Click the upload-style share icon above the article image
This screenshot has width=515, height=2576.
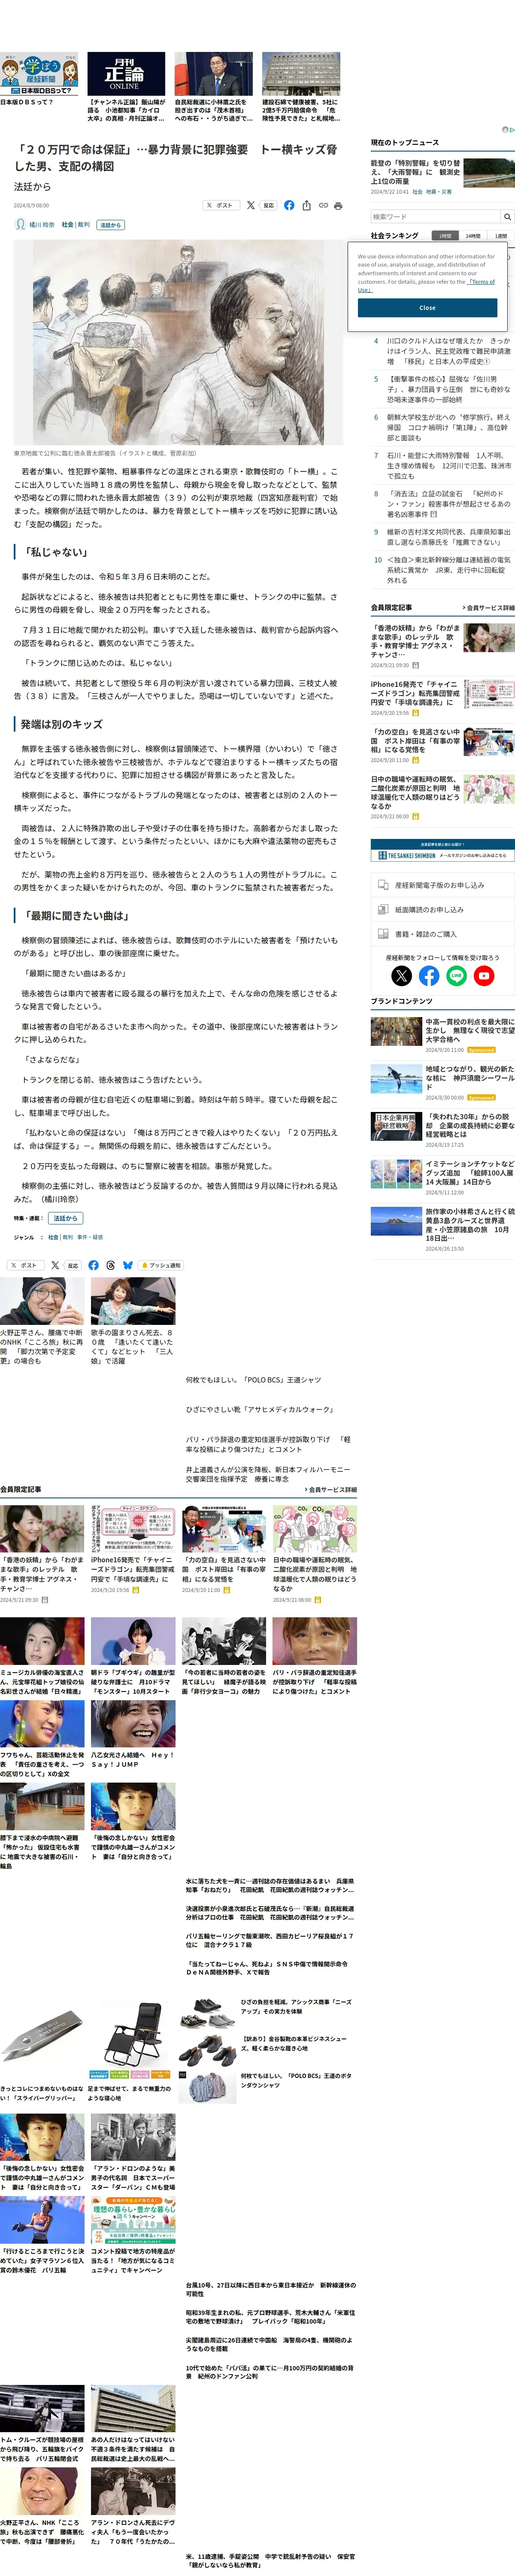click(306, 205)
